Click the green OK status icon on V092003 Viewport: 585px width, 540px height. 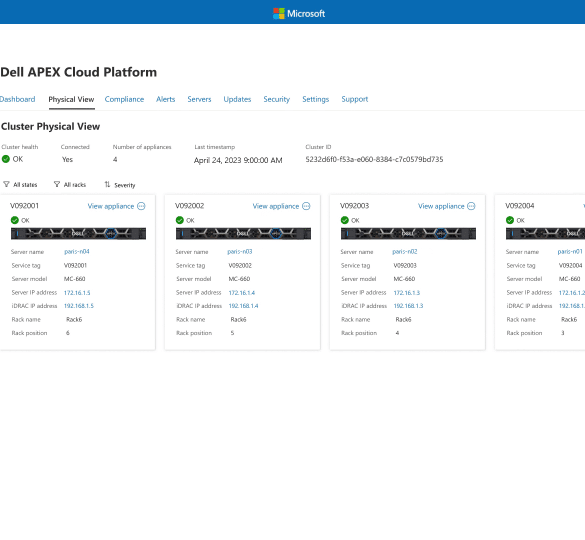345,220
